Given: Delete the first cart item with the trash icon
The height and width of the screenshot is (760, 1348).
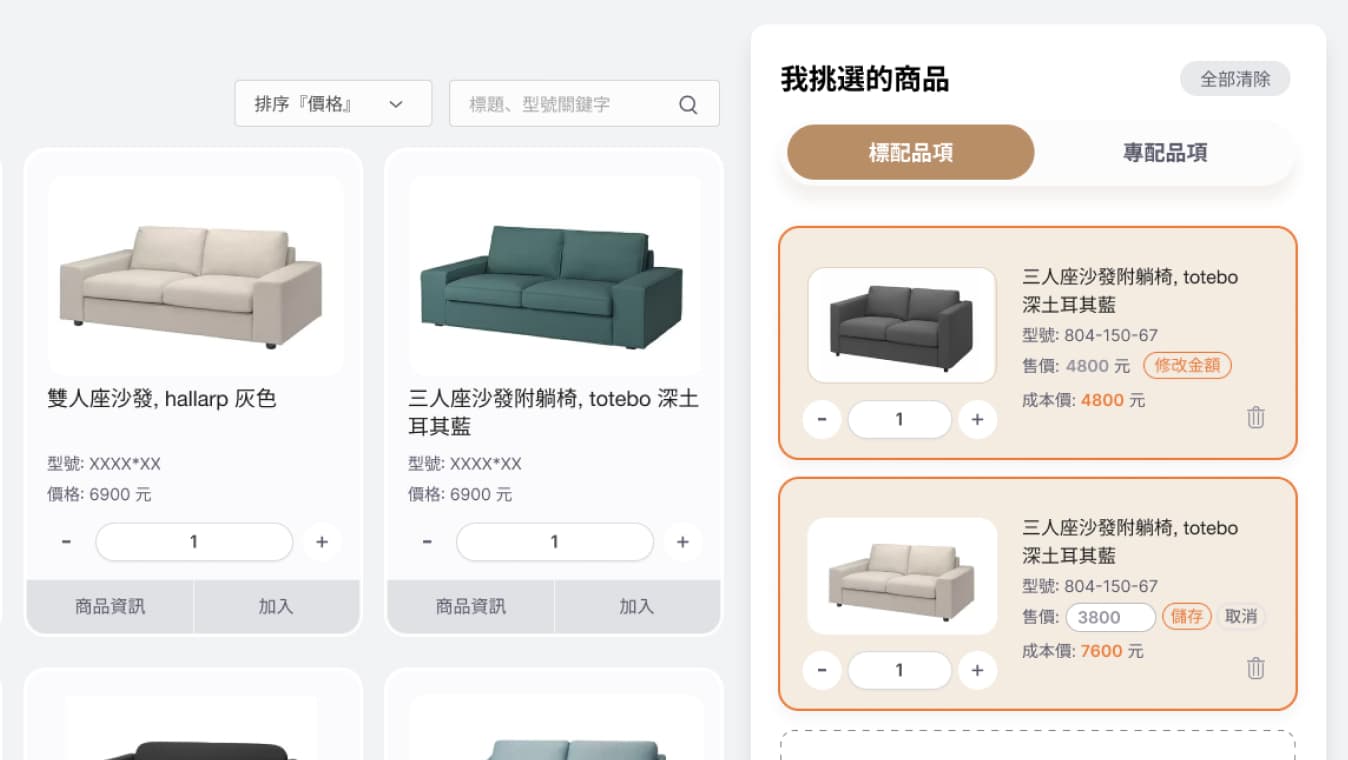Looking at the screenshot, I should (x=1256, y=418).
